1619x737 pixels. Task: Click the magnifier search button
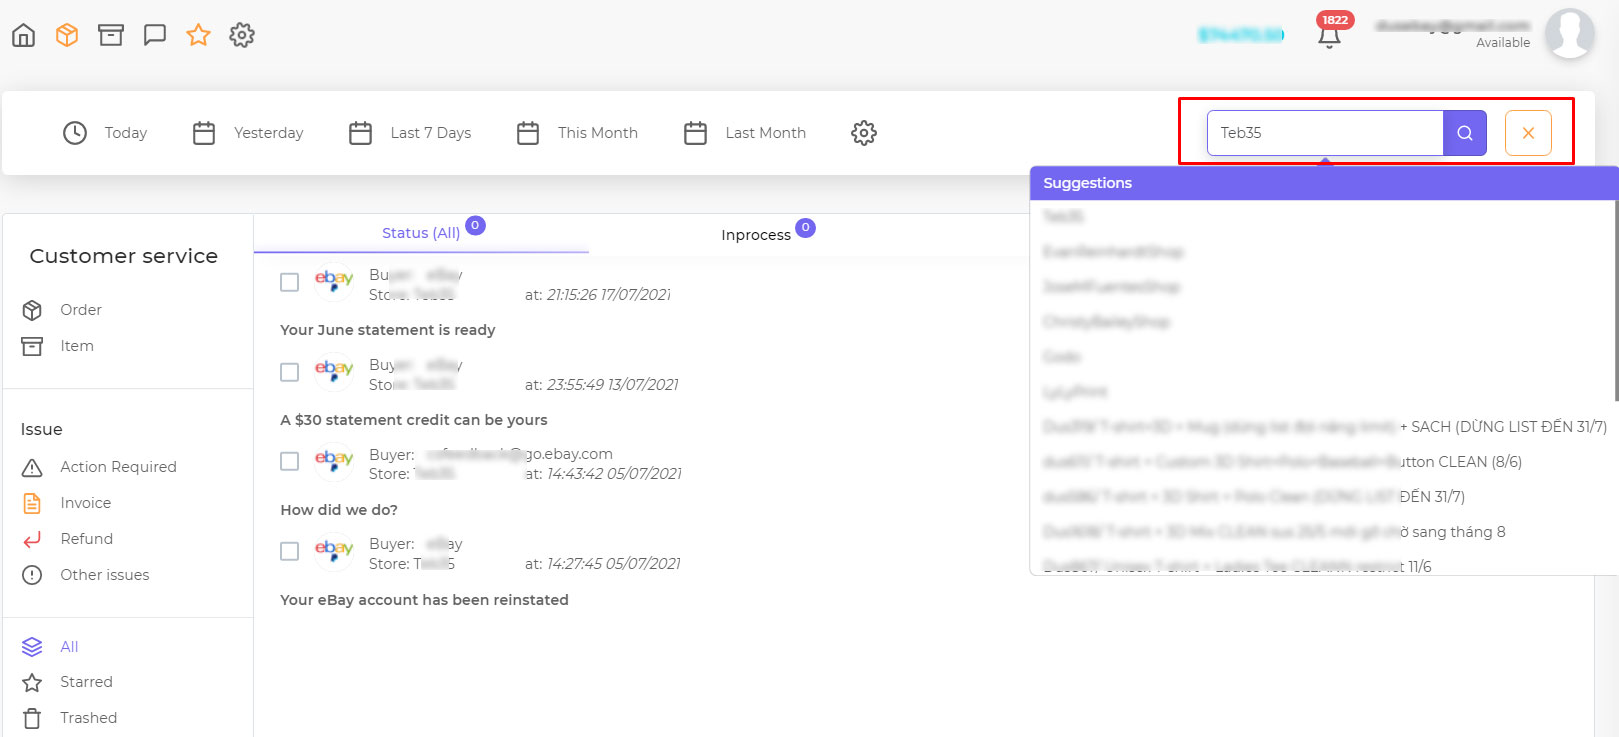1465,133
